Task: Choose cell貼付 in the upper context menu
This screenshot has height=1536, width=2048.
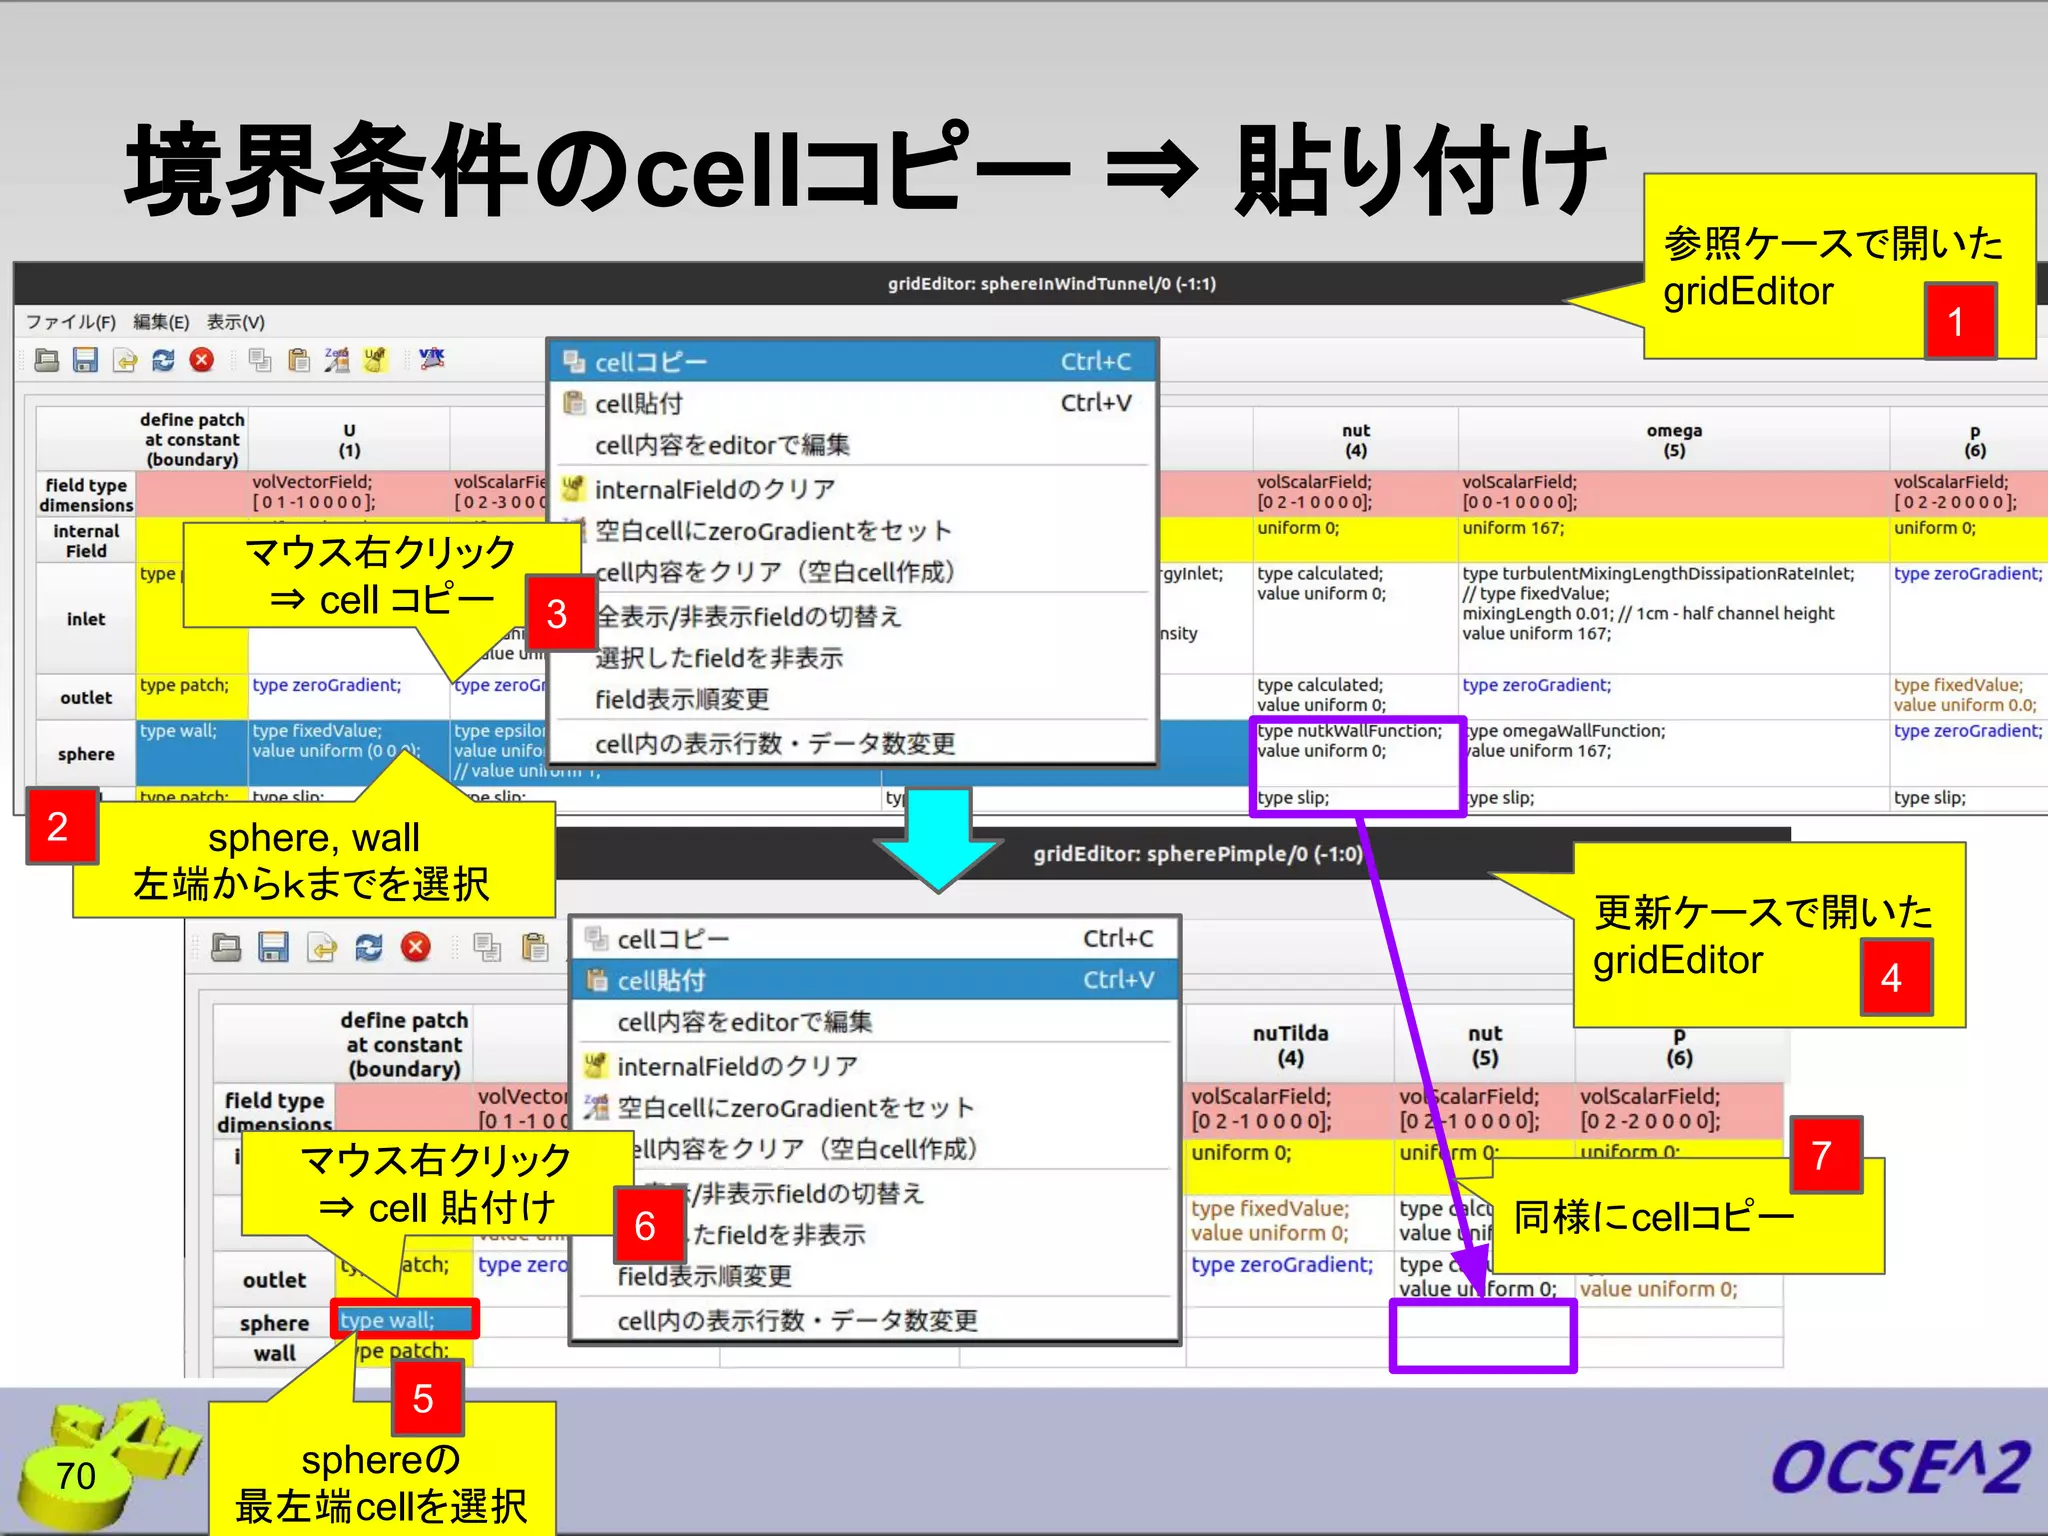Action: pyautogui.click(x=852, y=403)
